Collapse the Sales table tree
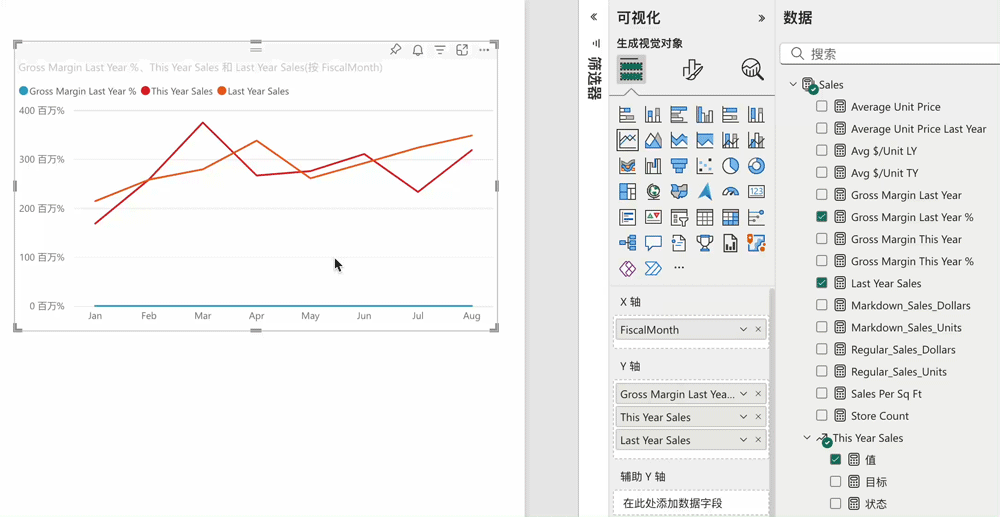This screenshot has width=1000, height=517. [794, 85]
